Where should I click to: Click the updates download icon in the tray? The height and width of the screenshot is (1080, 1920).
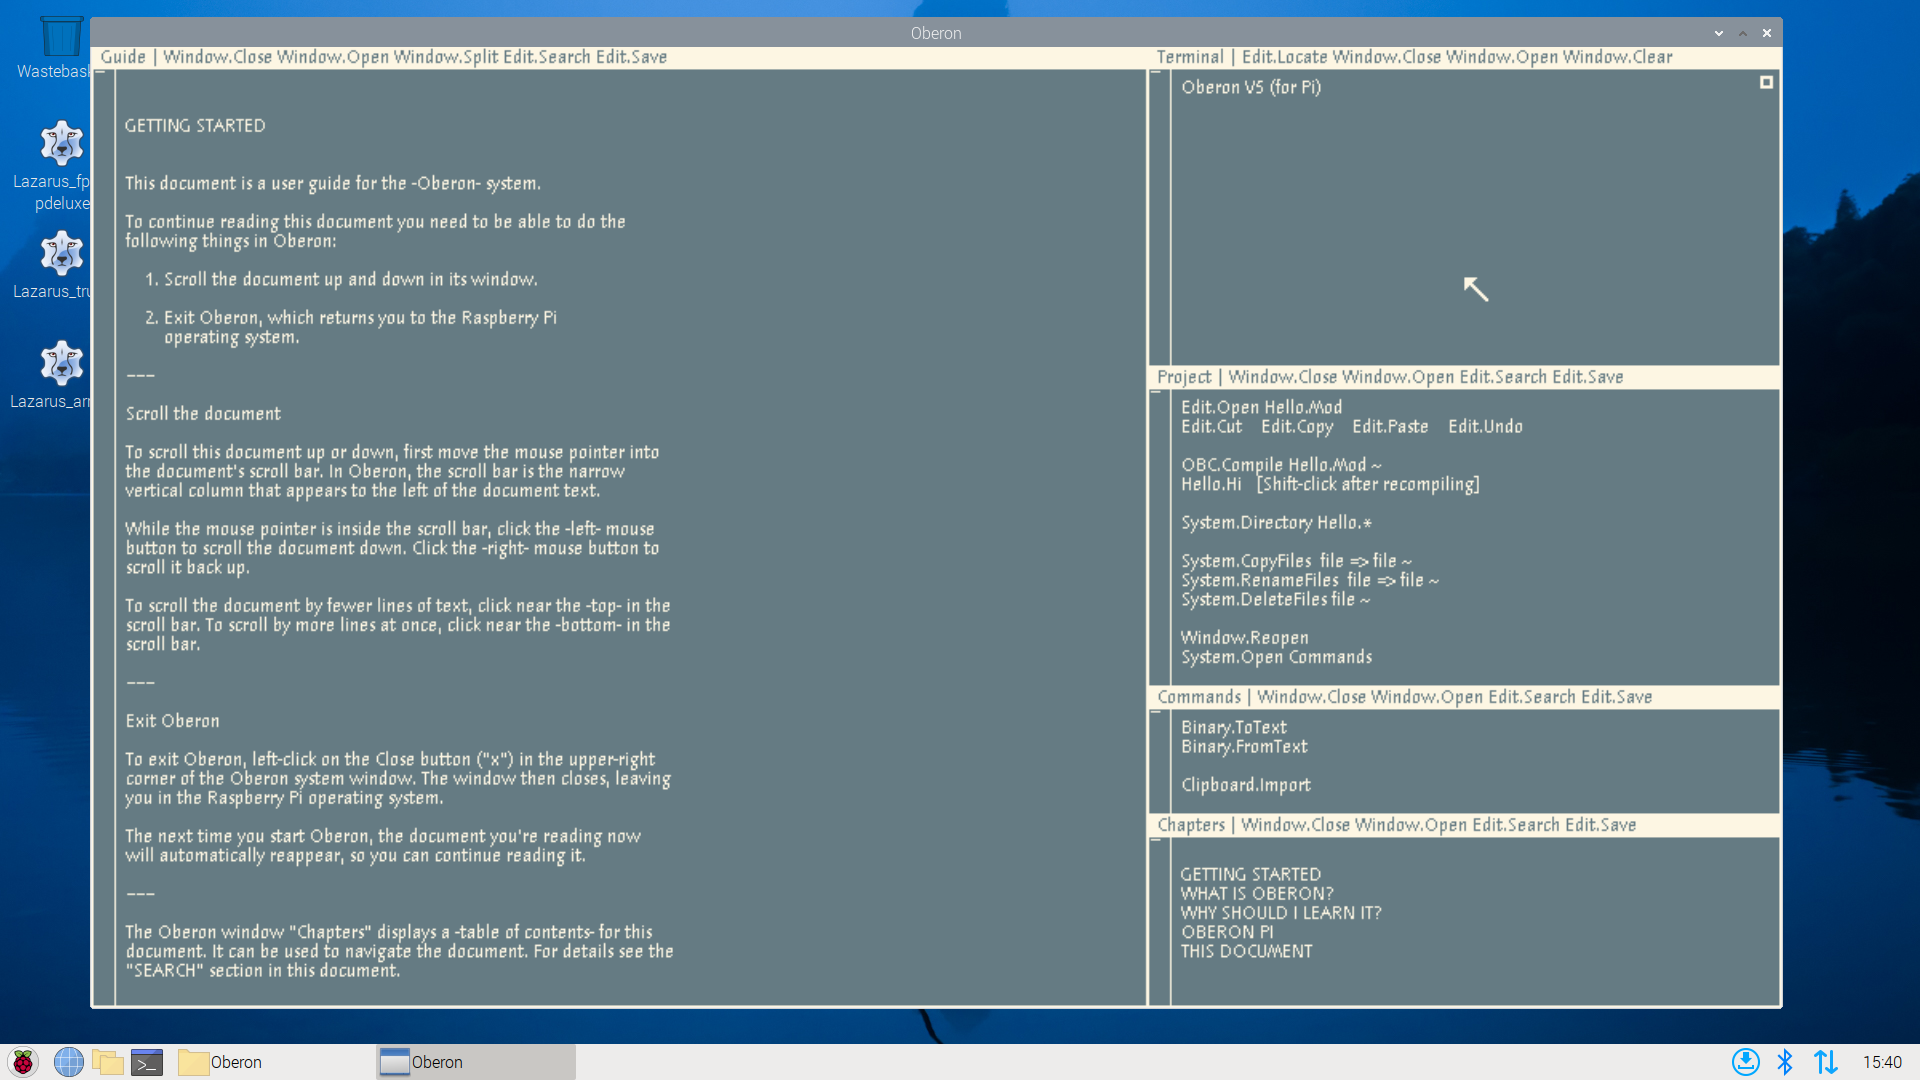pos(1745,1062)
